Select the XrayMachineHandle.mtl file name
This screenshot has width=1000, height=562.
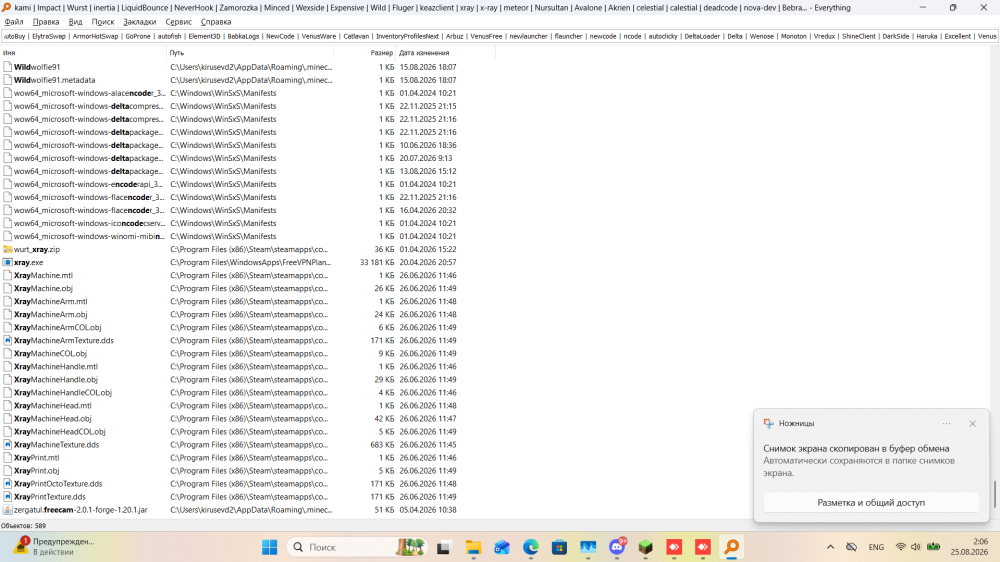pos(55,367)
